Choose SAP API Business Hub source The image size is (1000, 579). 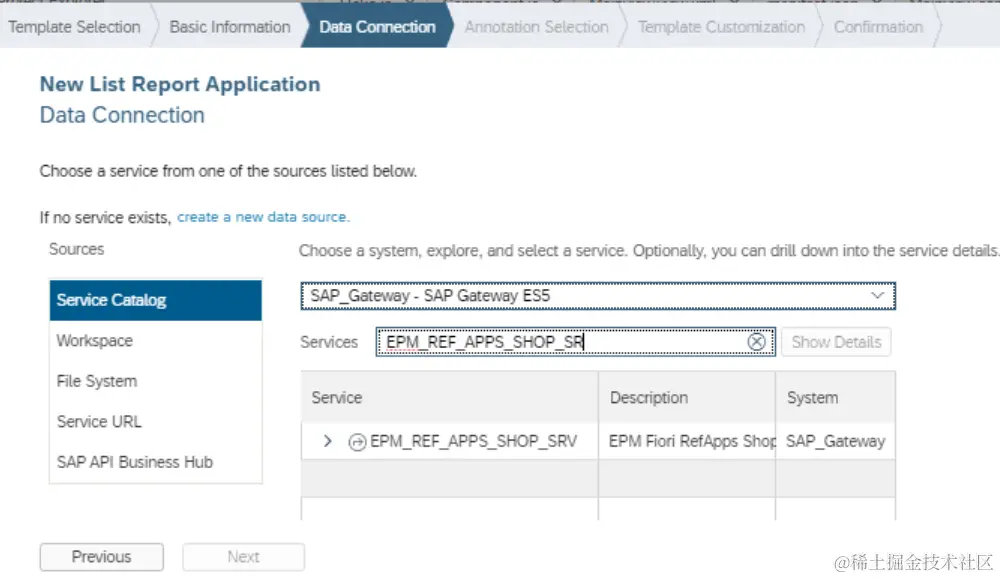(x=156, y=462)
